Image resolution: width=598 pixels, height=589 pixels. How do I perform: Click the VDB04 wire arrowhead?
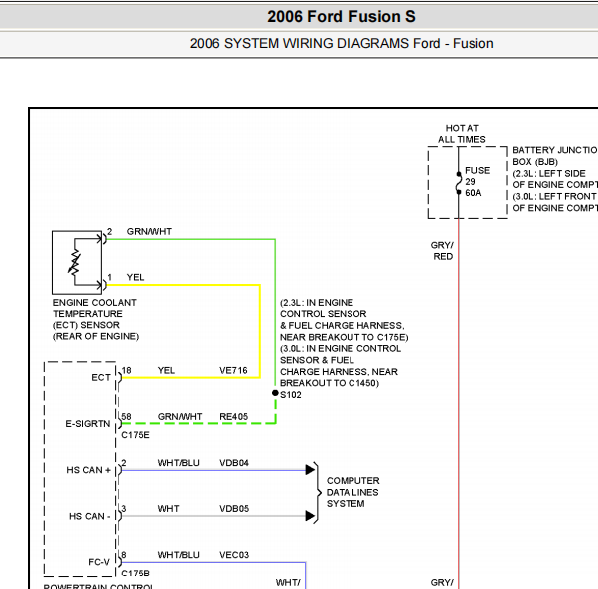click(x=310, y=470)
